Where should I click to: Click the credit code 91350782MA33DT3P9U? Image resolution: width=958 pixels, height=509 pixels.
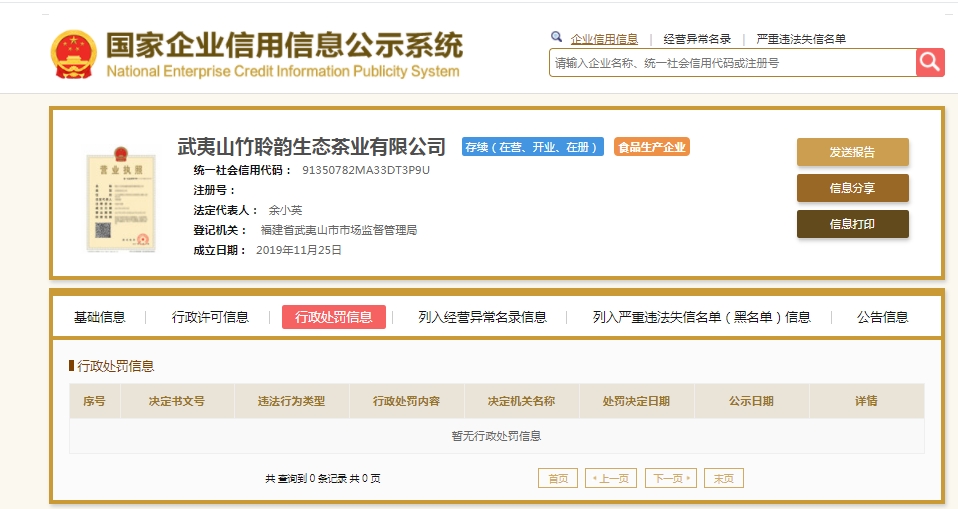click(366, 170)
